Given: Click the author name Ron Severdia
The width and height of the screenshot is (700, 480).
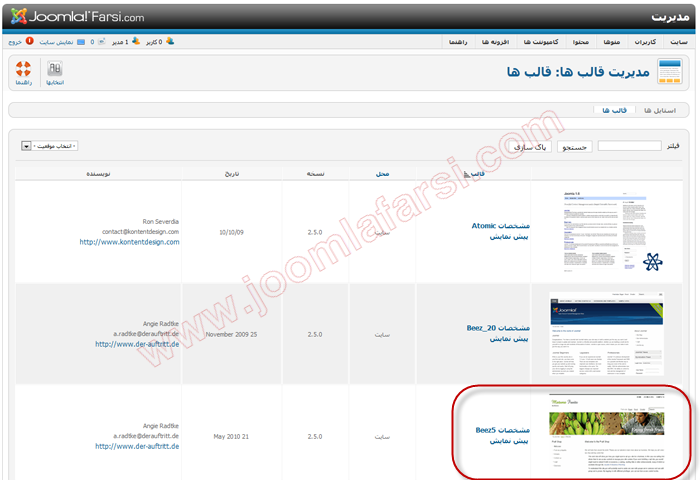Looking at the screenshot, I should click(x=161, y=221).
